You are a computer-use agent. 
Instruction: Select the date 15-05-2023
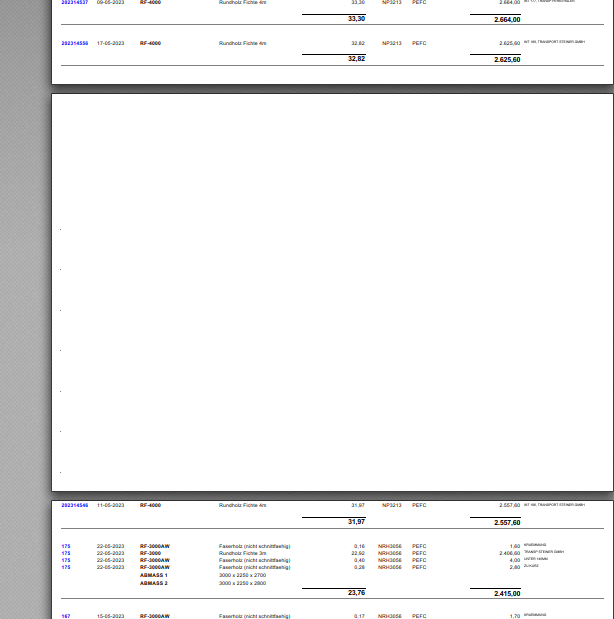pyautogui.click(x=111, y=616)
